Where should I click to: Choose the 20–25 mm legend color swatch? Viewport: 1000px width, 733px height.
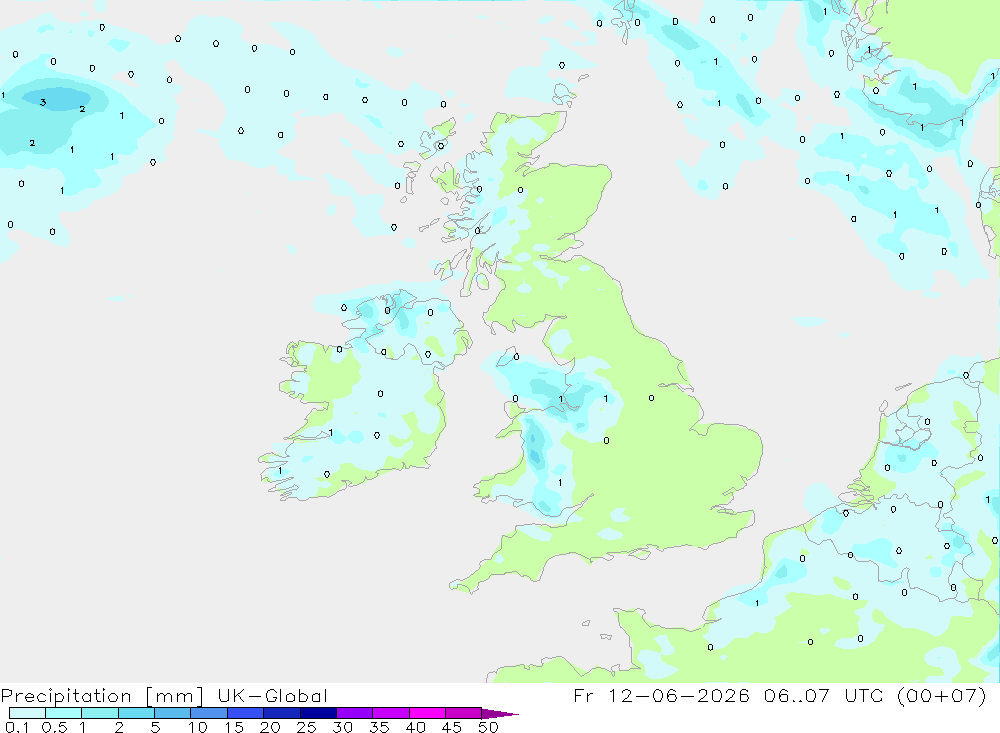282,713
